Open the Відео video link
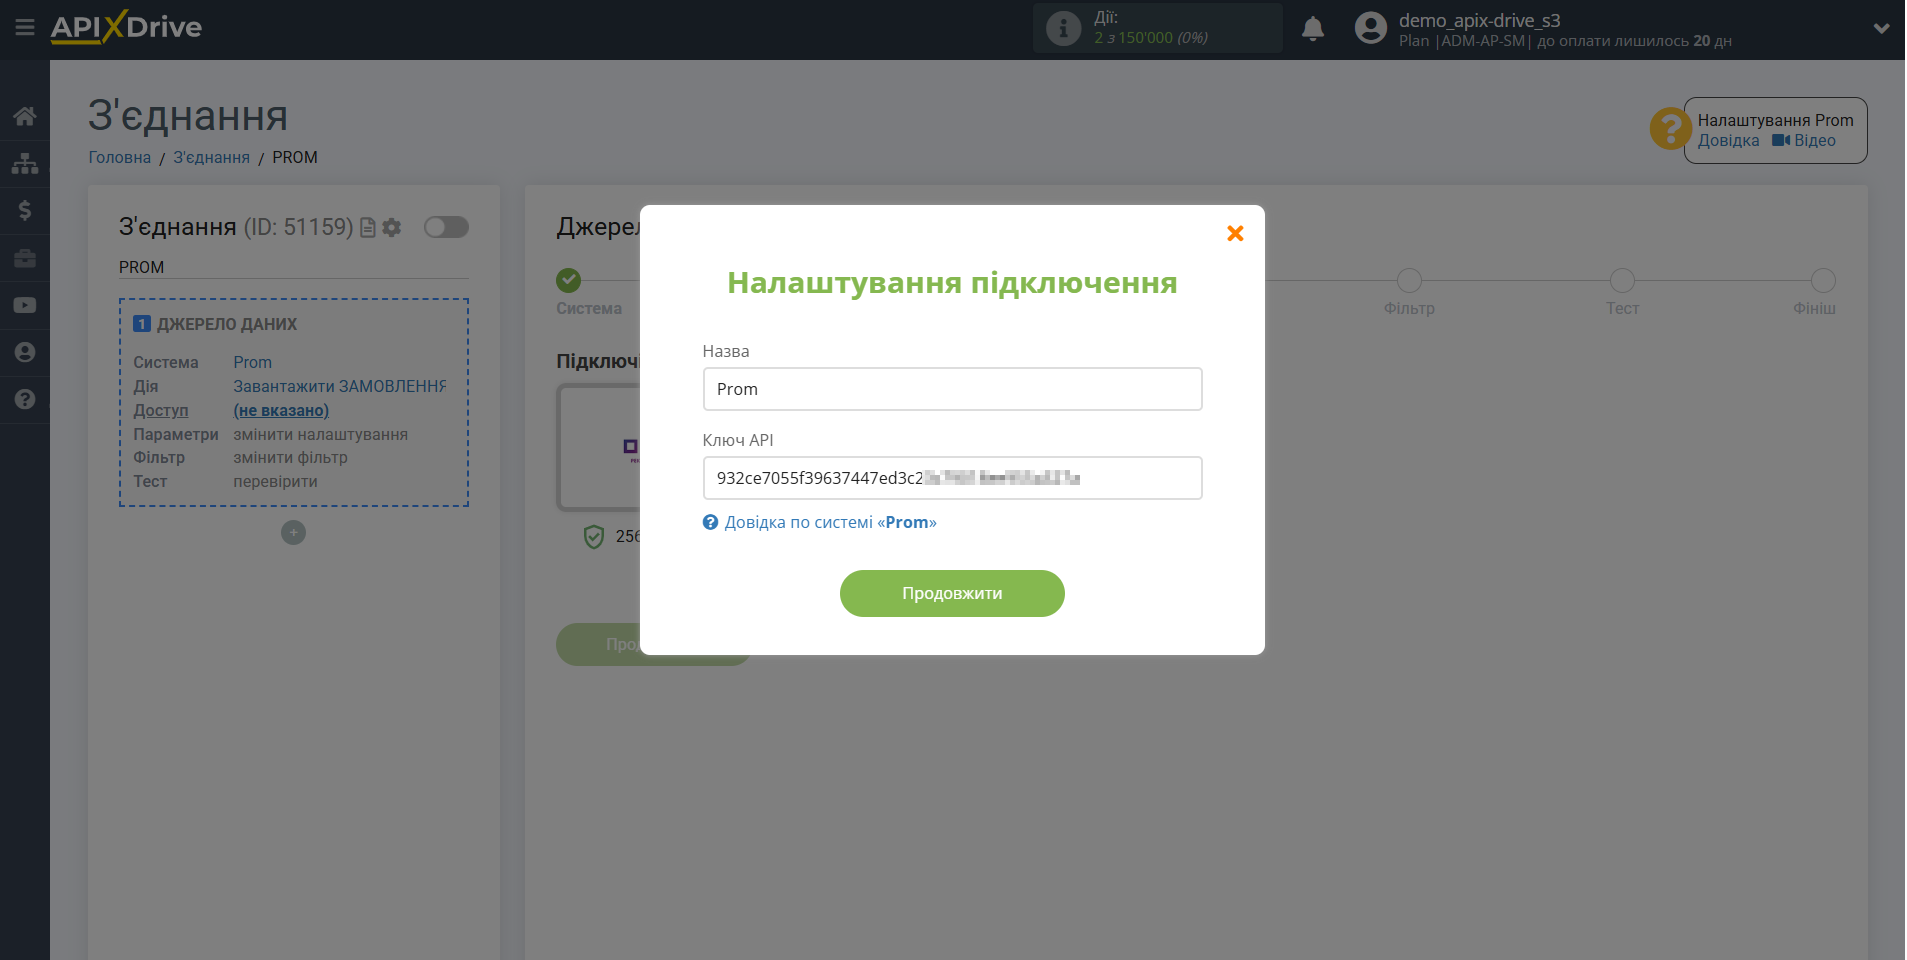This screenshot has height=960, width=1907. click(x=1804, y=141)
